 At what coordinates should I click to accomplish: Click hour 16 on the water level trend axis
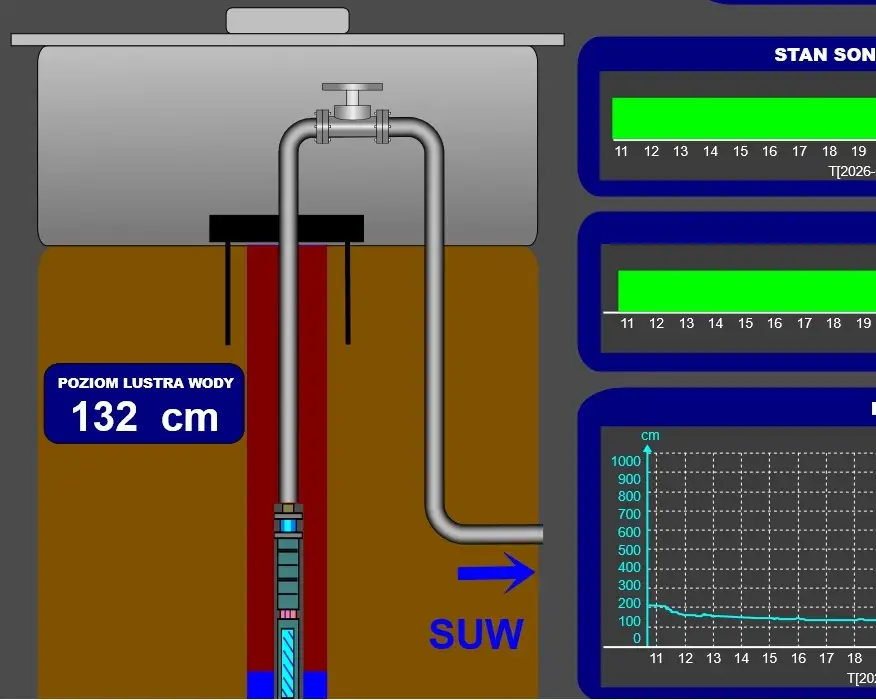point(798,659)
